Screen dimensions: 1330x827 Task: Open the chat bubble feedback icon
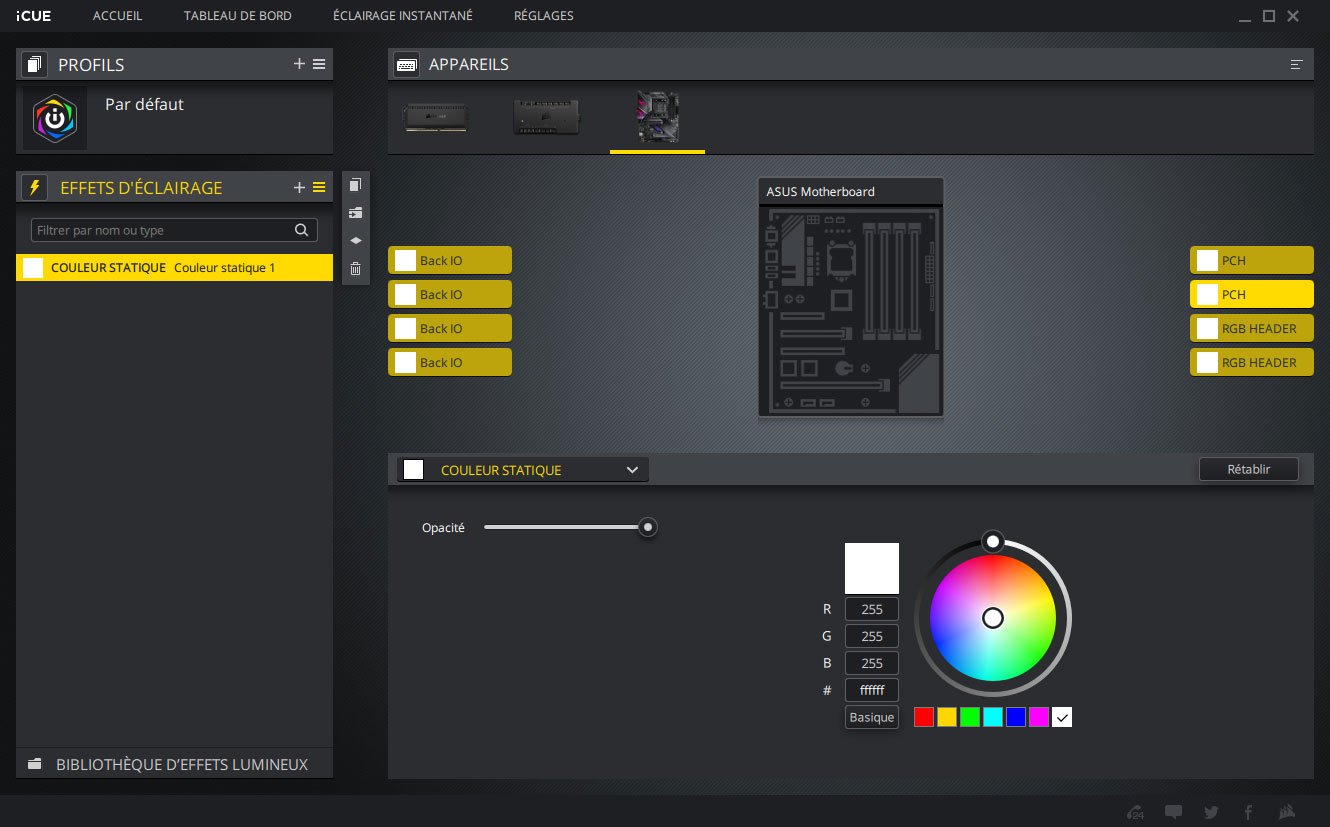[x=1174, y=812]
